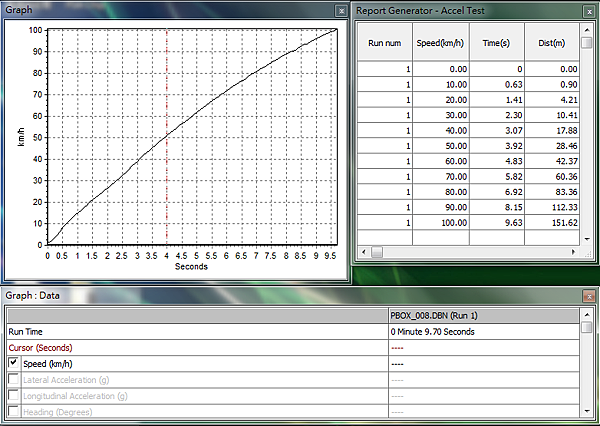Click the PBOX_008.DBN (Run 1) column header
600x426 pixels.
click(484, 316)
